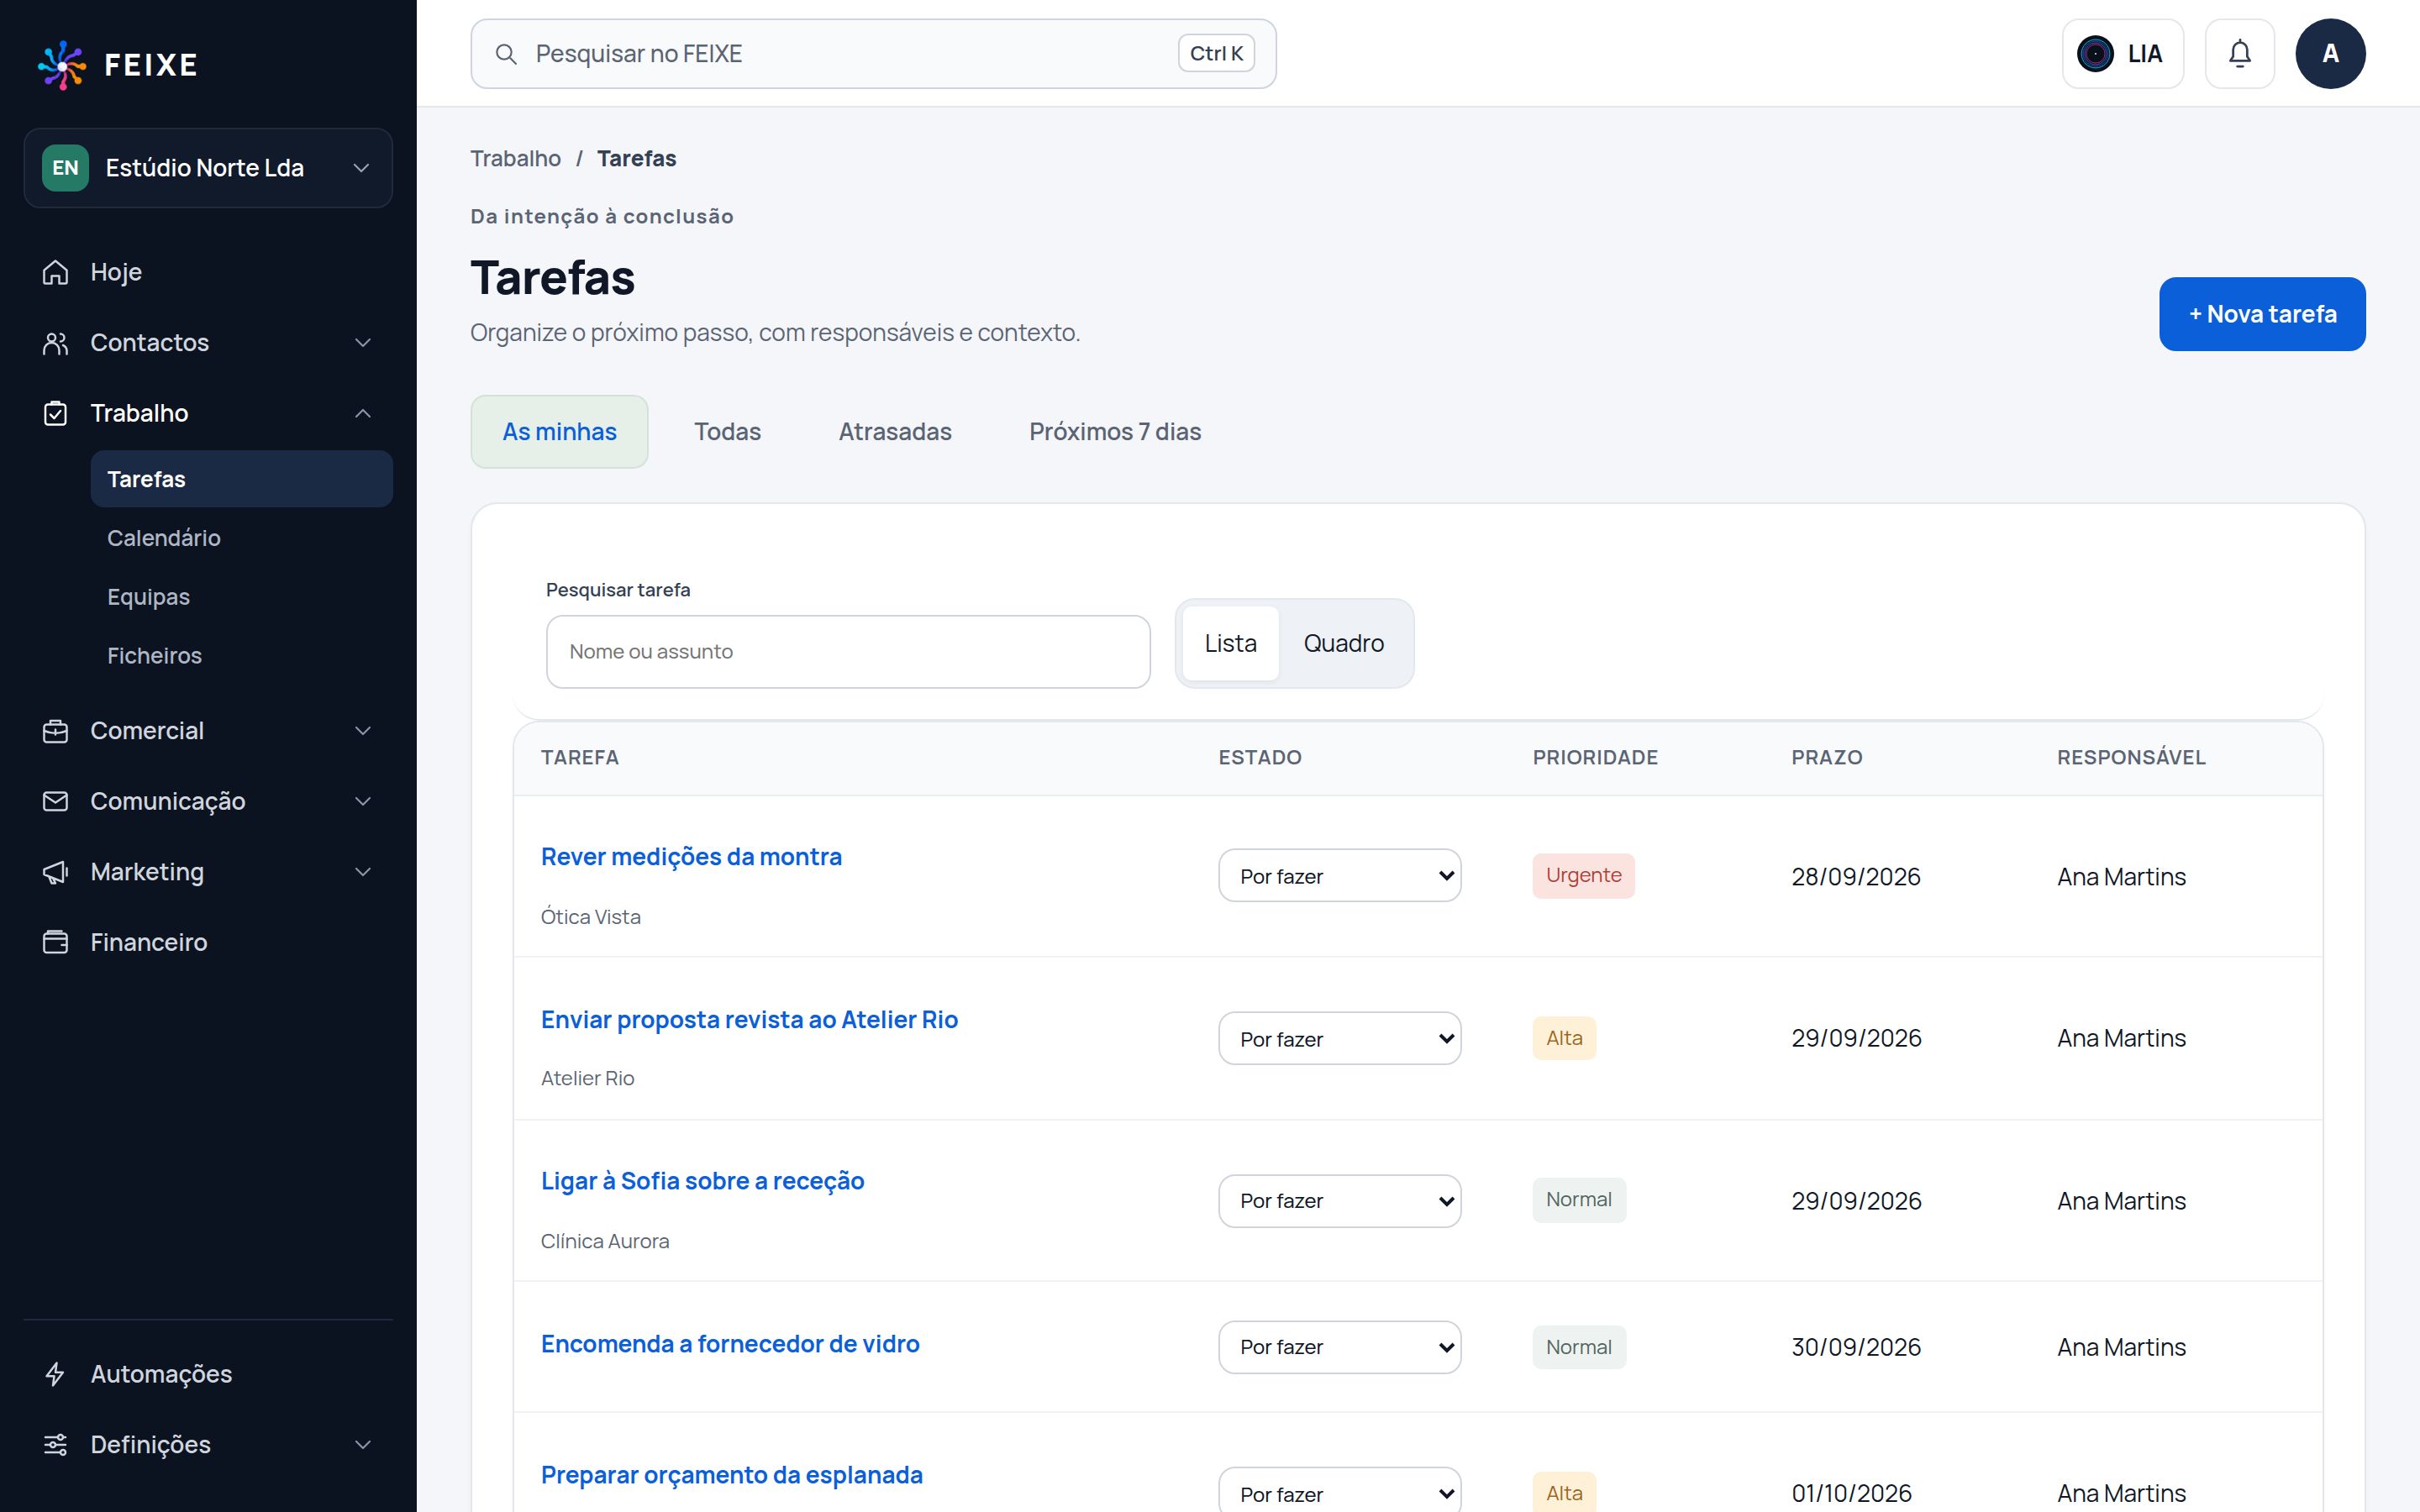Open Equipas in the sidebar
Screen dimensions: 2420x1512
[241, 597]
